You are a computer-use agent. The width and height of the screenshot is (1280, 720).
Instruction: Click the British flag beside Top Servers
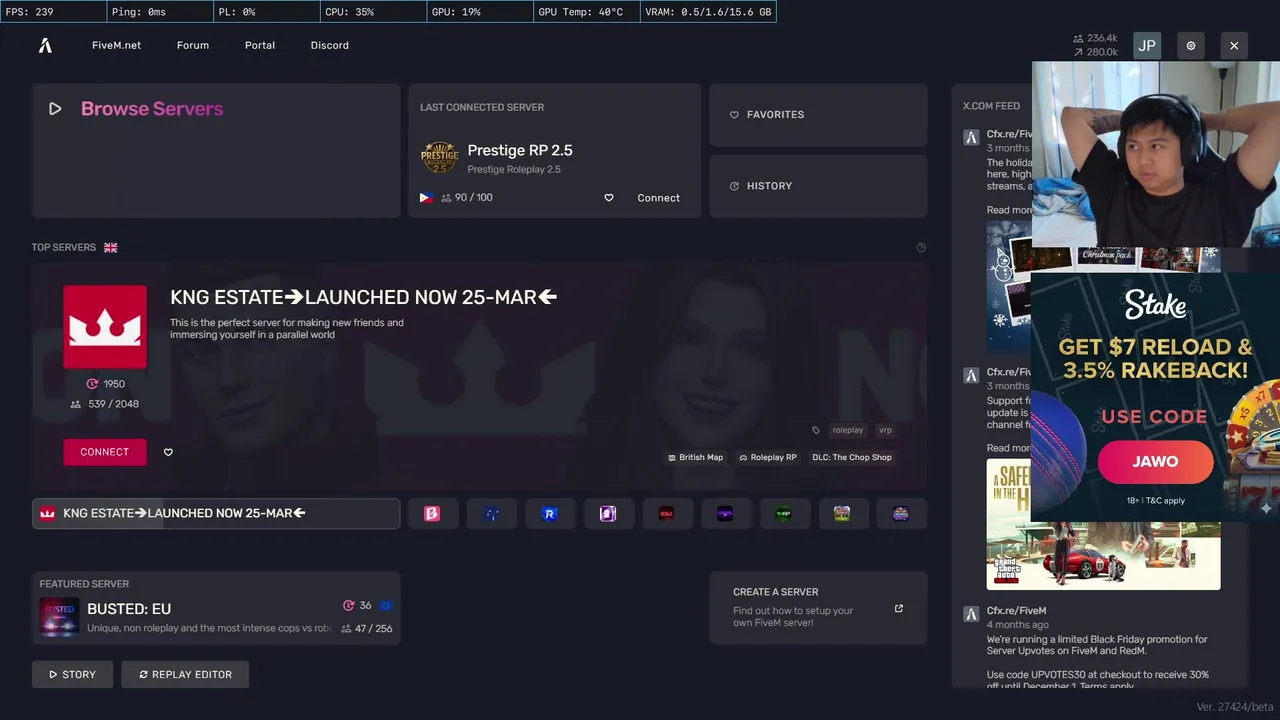tap(111, 247)
